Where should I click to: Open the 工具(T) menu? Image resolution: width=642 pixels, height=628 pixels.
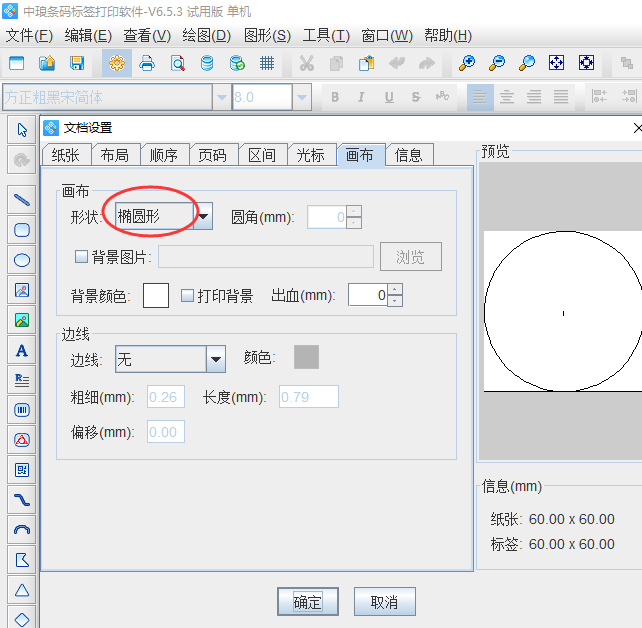click(x=326, y=35)
